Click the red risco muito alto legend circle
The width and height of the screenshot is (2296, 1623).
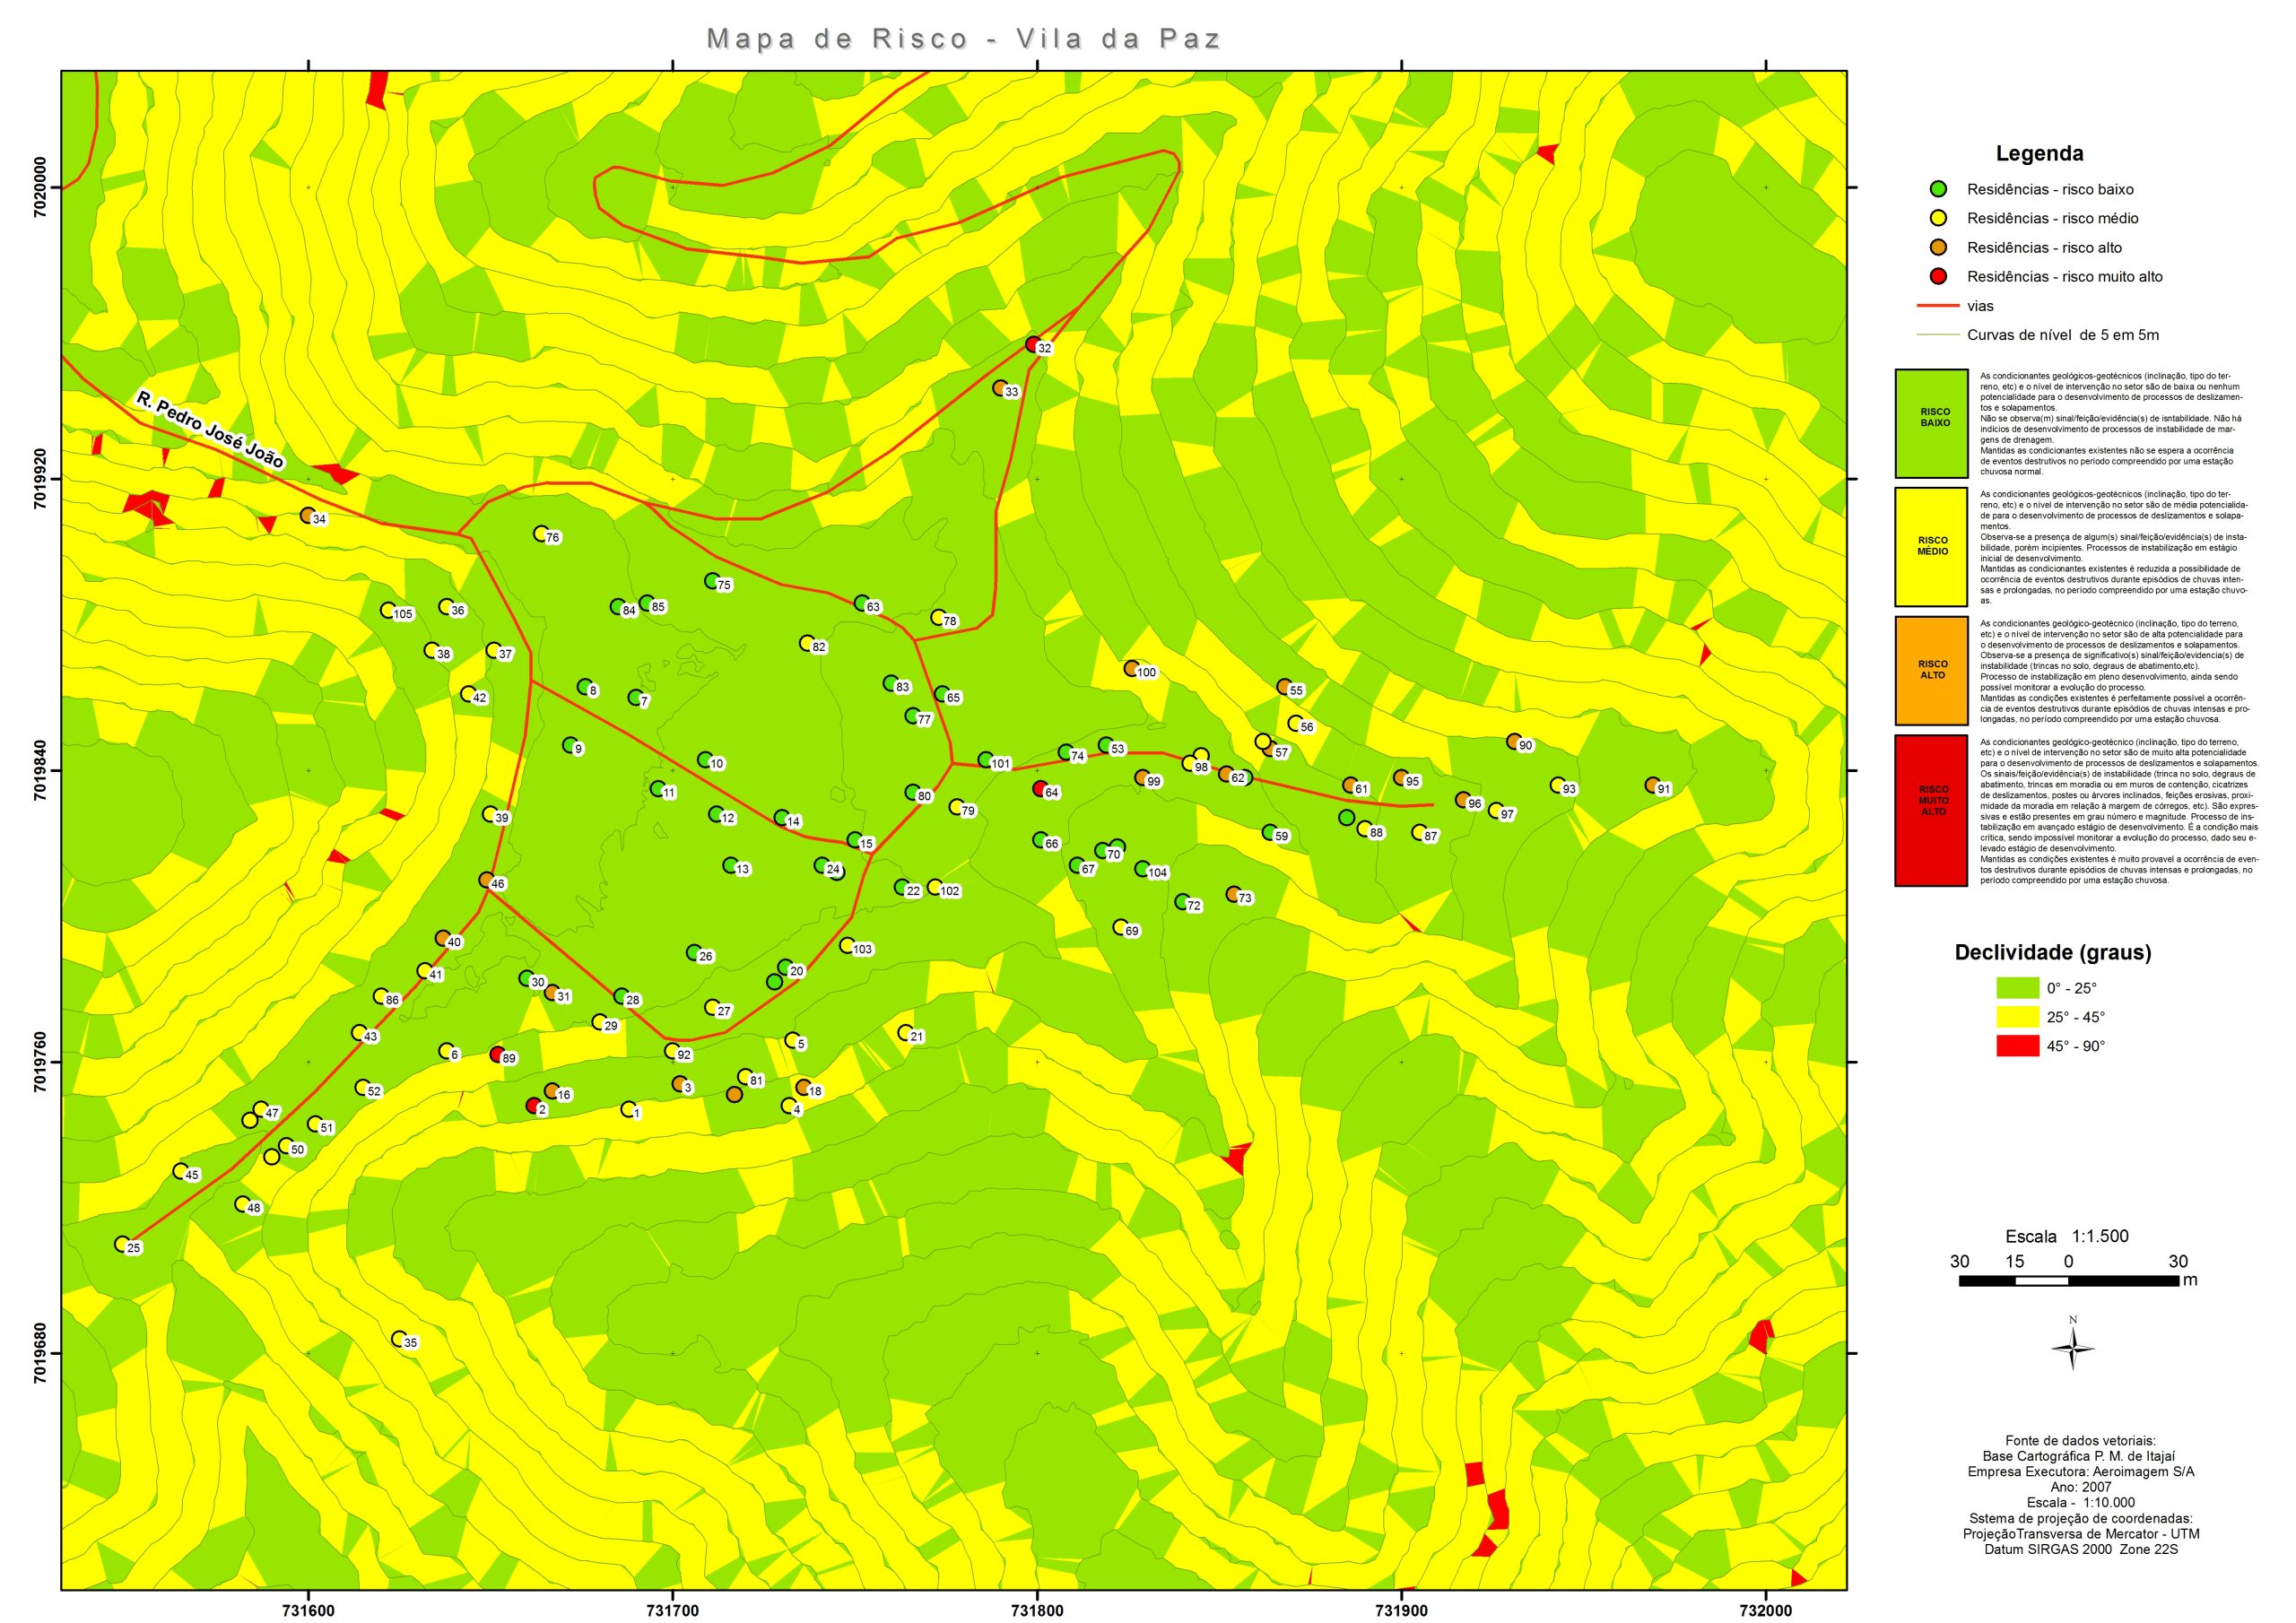[x=1938, y=276]
